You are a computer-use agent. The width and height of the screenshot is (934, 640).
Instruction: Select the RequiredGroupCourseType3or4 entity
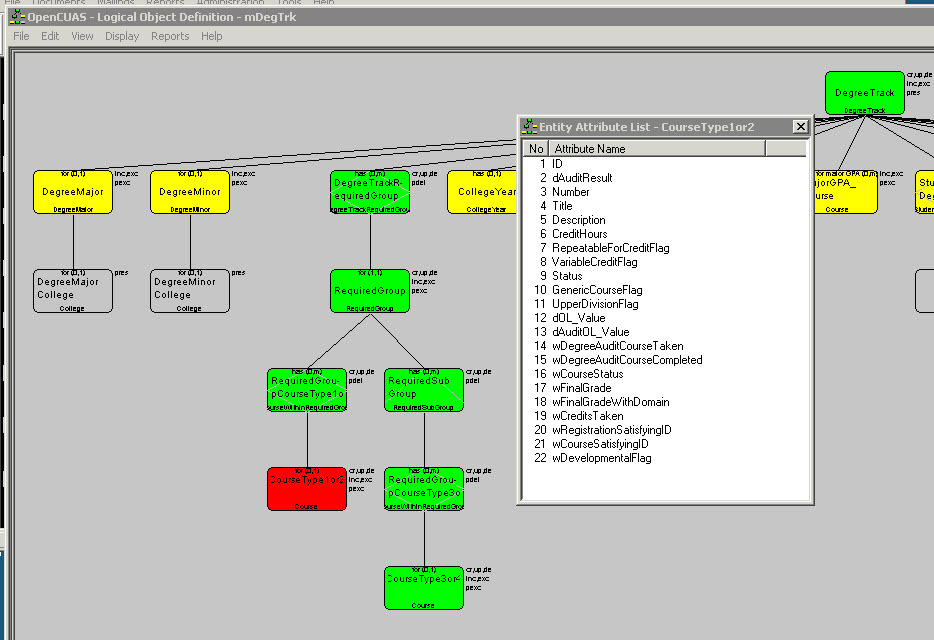424,489
